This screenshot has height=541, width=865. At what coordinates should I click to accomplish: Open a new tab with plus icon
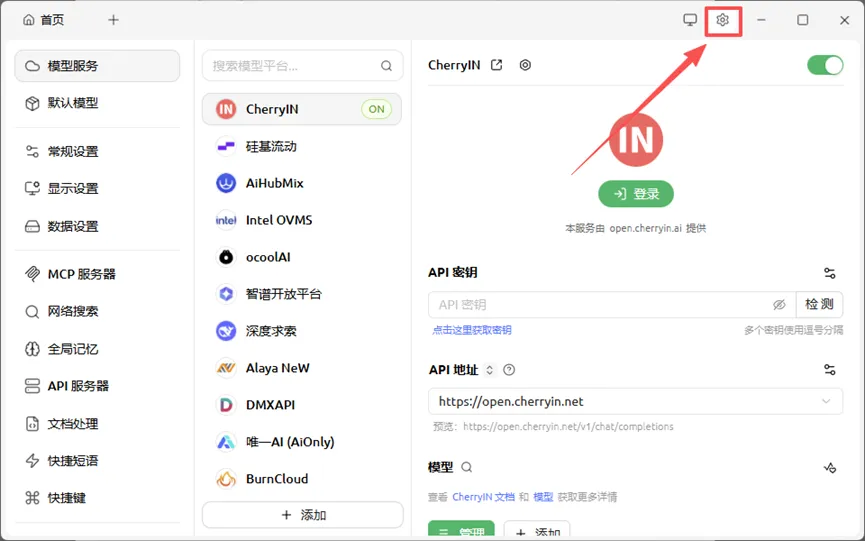tap(113, 20)
